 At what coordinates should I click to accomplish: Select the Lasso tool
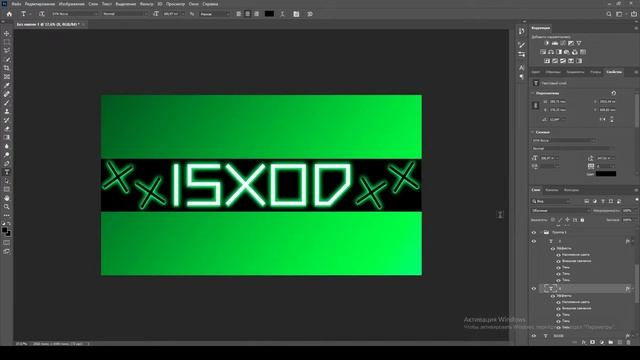[x=7, y=51]
